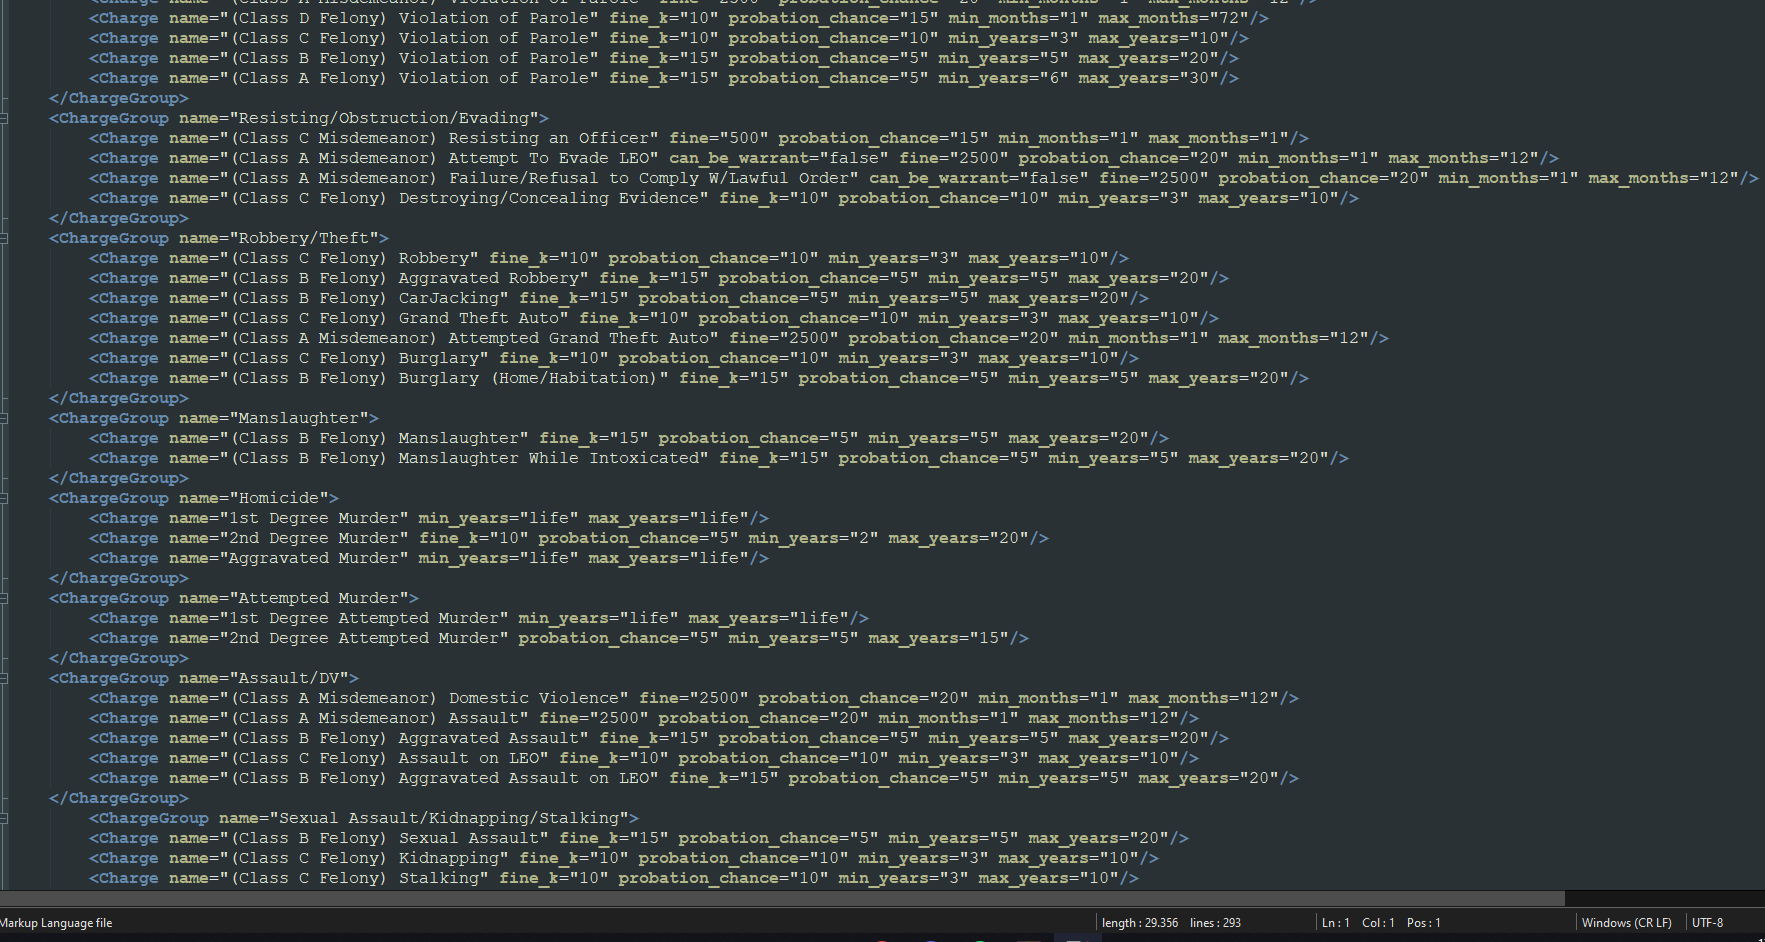Collapse the Resisting/Obstruction/Evading ChargeGroup fold marker

coord(4,118)
